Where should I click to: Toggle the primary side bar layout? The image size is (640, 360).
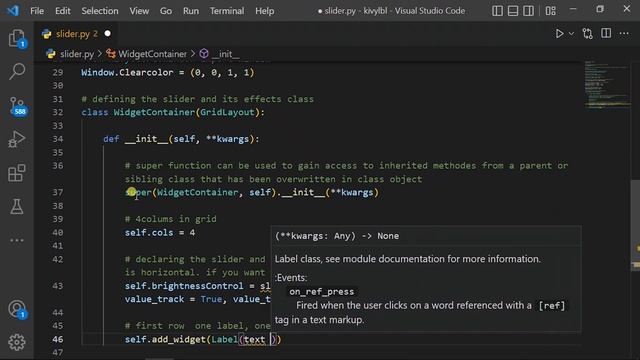[x=497, y=11]
